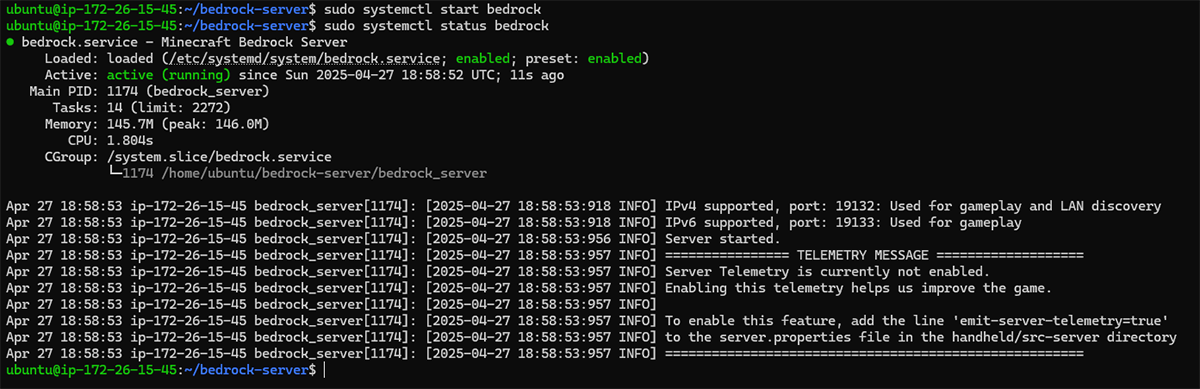Click the 'sudo systemctl status bedrock' command
The image size is (1200, 389).
click(x=438, y=26)
